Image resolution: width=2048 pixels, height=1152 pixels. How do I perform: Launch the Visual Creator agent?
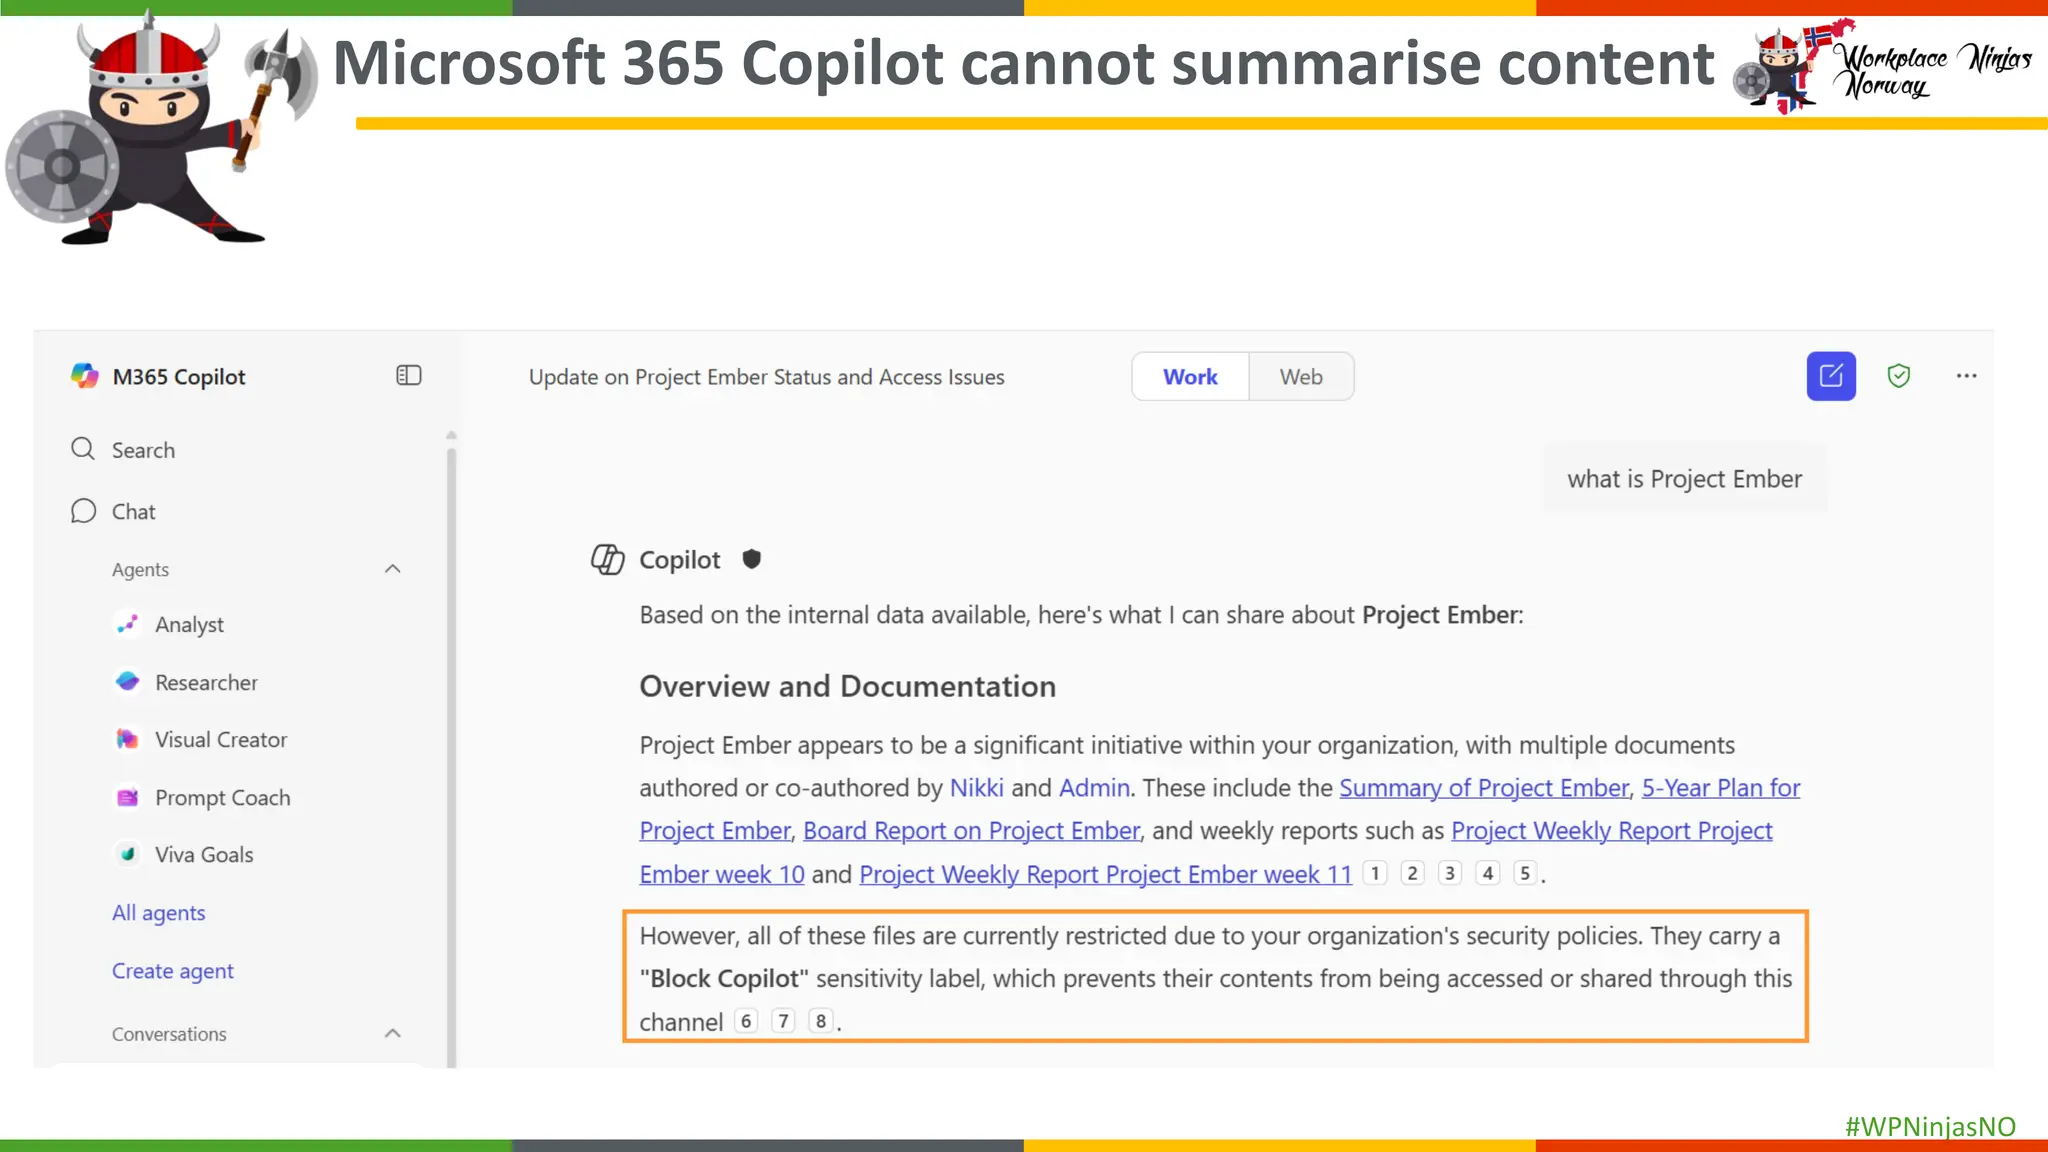(220, 740)
